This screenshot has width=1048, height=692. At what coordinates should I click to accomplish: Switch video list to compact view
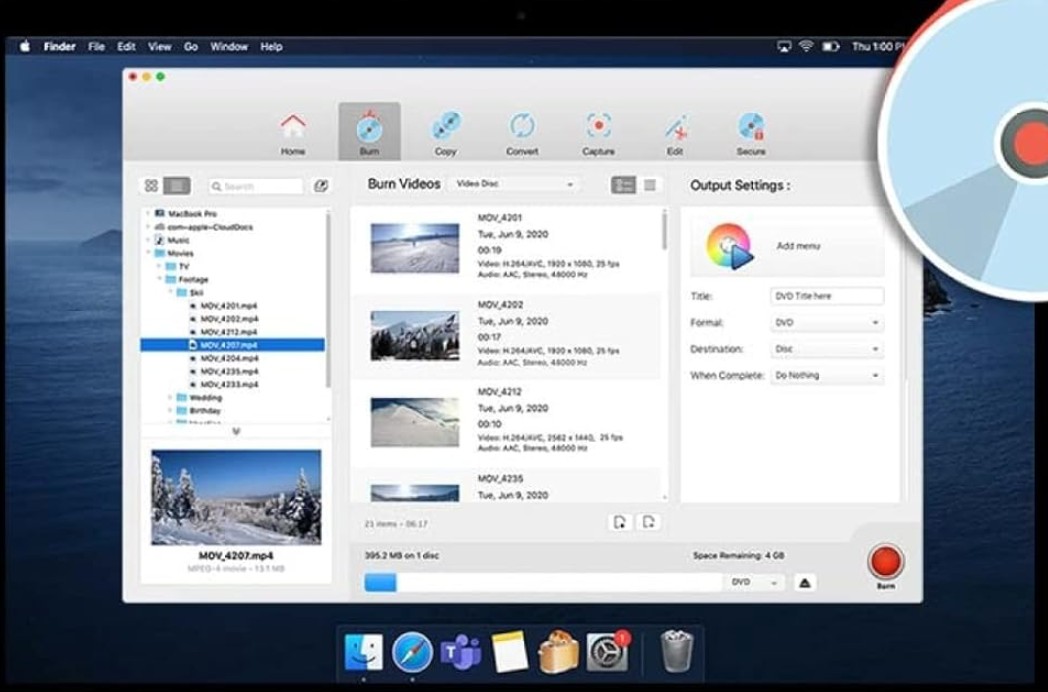pos(650,185)
